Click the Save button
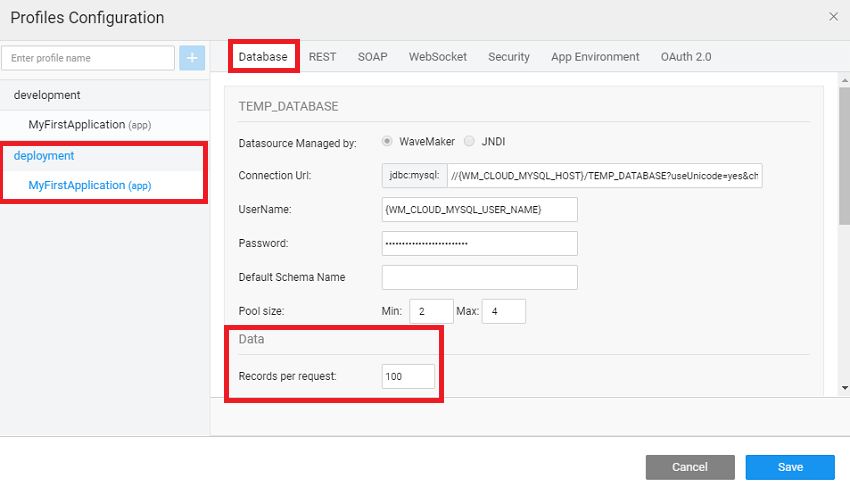Screen dimensions: 850x495 pos(789,467)
